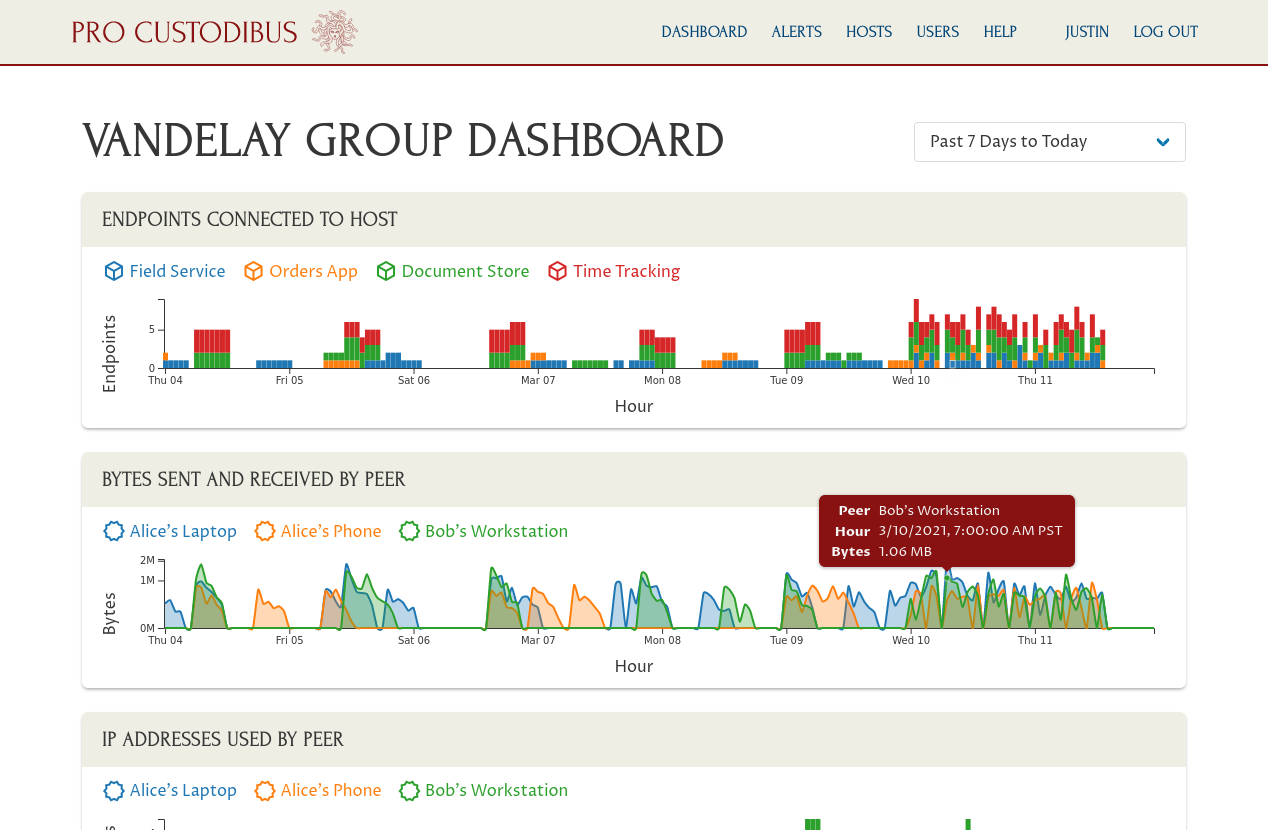Click Alice's Phone icon in IP Addresses legend
Screen dimensions: 1268x830
[265, 791]
